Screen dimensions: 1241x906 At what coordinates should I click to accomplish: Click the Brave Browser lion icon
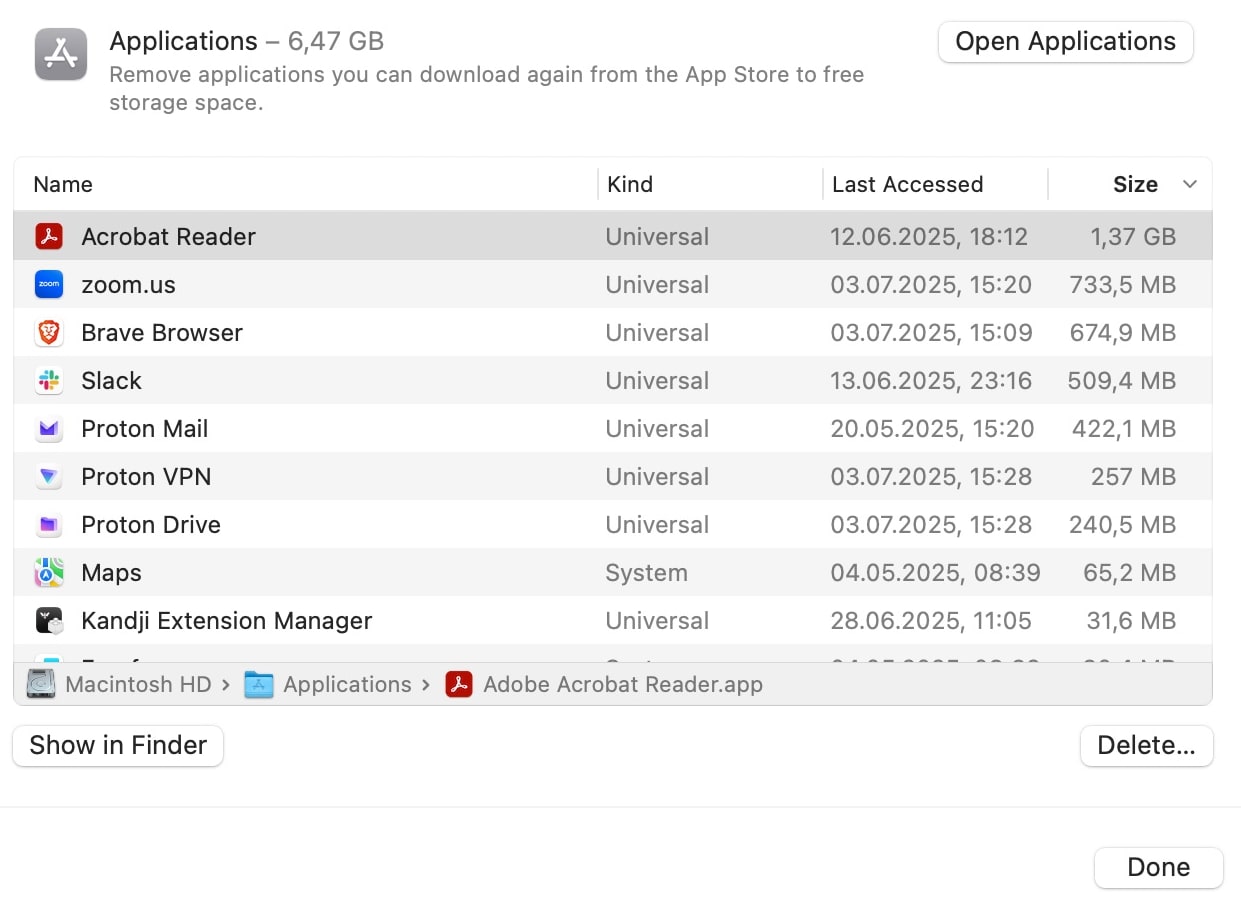point(49,333)
